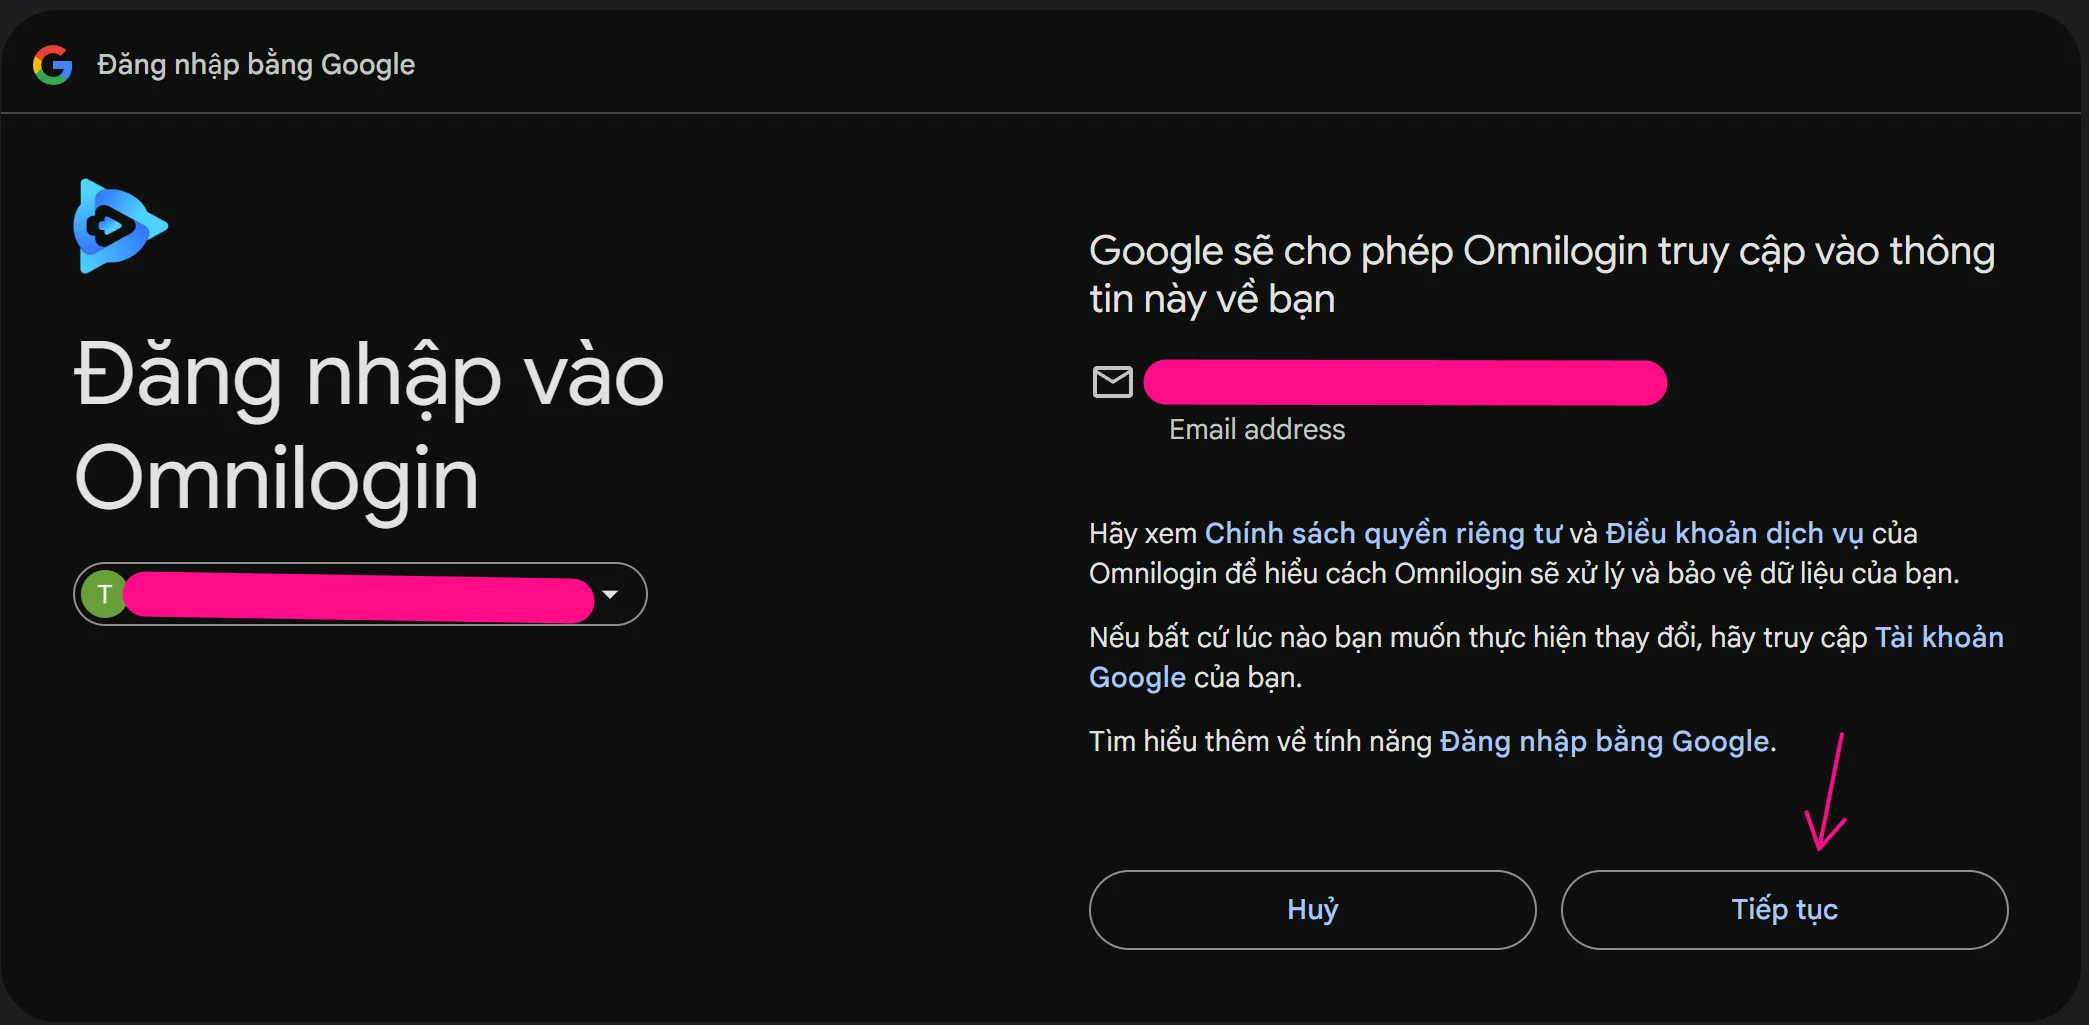2089x1025 pixels.
Task: Click the Huỷ button to cancel
Action: pos(1312,910)
